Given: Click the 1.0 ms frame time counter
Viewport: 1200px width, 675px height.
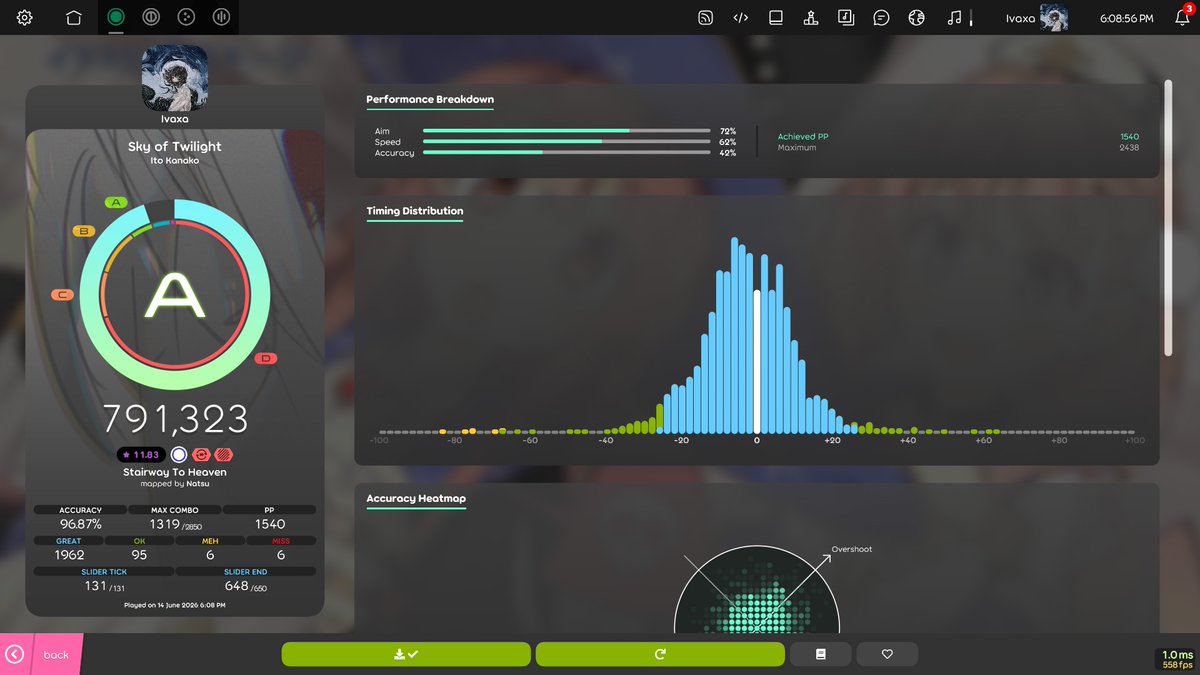Looking at the screenshot, I should (1178, 654).
